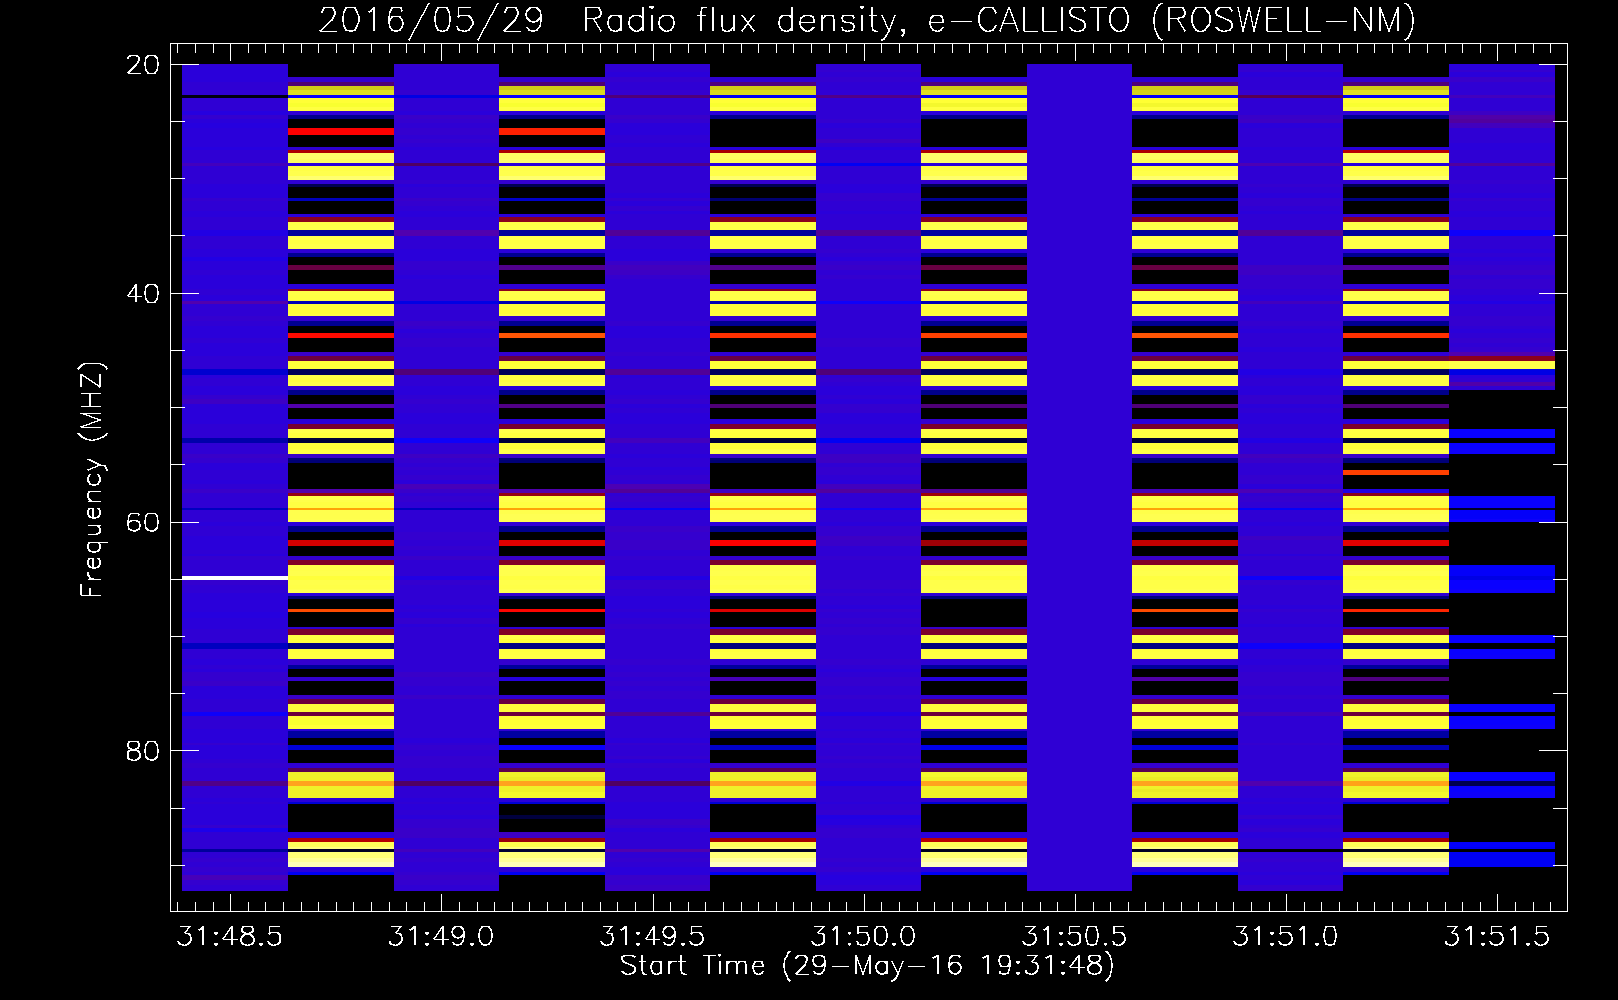
Task: Click the white streak near 65 MHz
Action: 235,578
